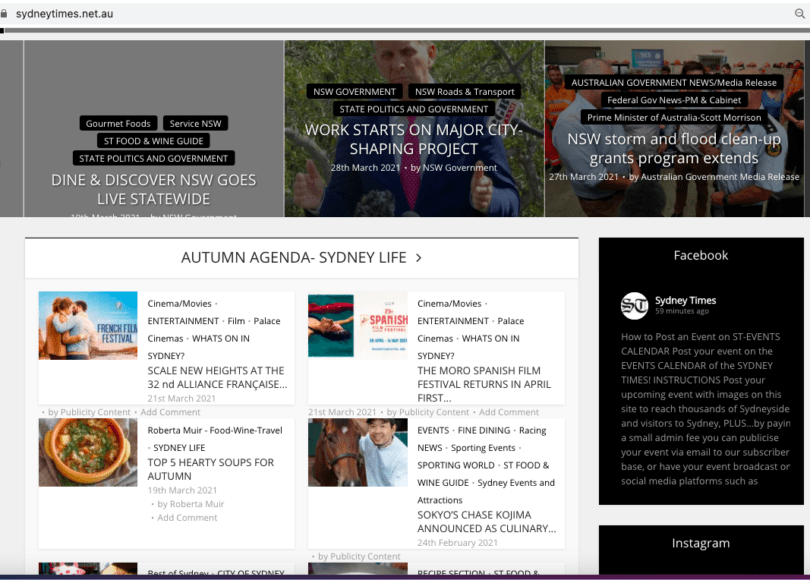Click the SYDNEY LIFE category on the soups article

point(179,448)
